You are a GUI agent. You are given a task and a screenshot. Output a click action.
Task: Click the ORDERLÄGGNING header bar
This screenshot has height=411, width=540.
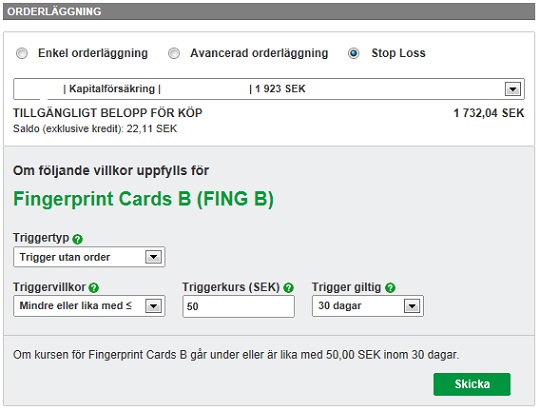tap(269, 11)
